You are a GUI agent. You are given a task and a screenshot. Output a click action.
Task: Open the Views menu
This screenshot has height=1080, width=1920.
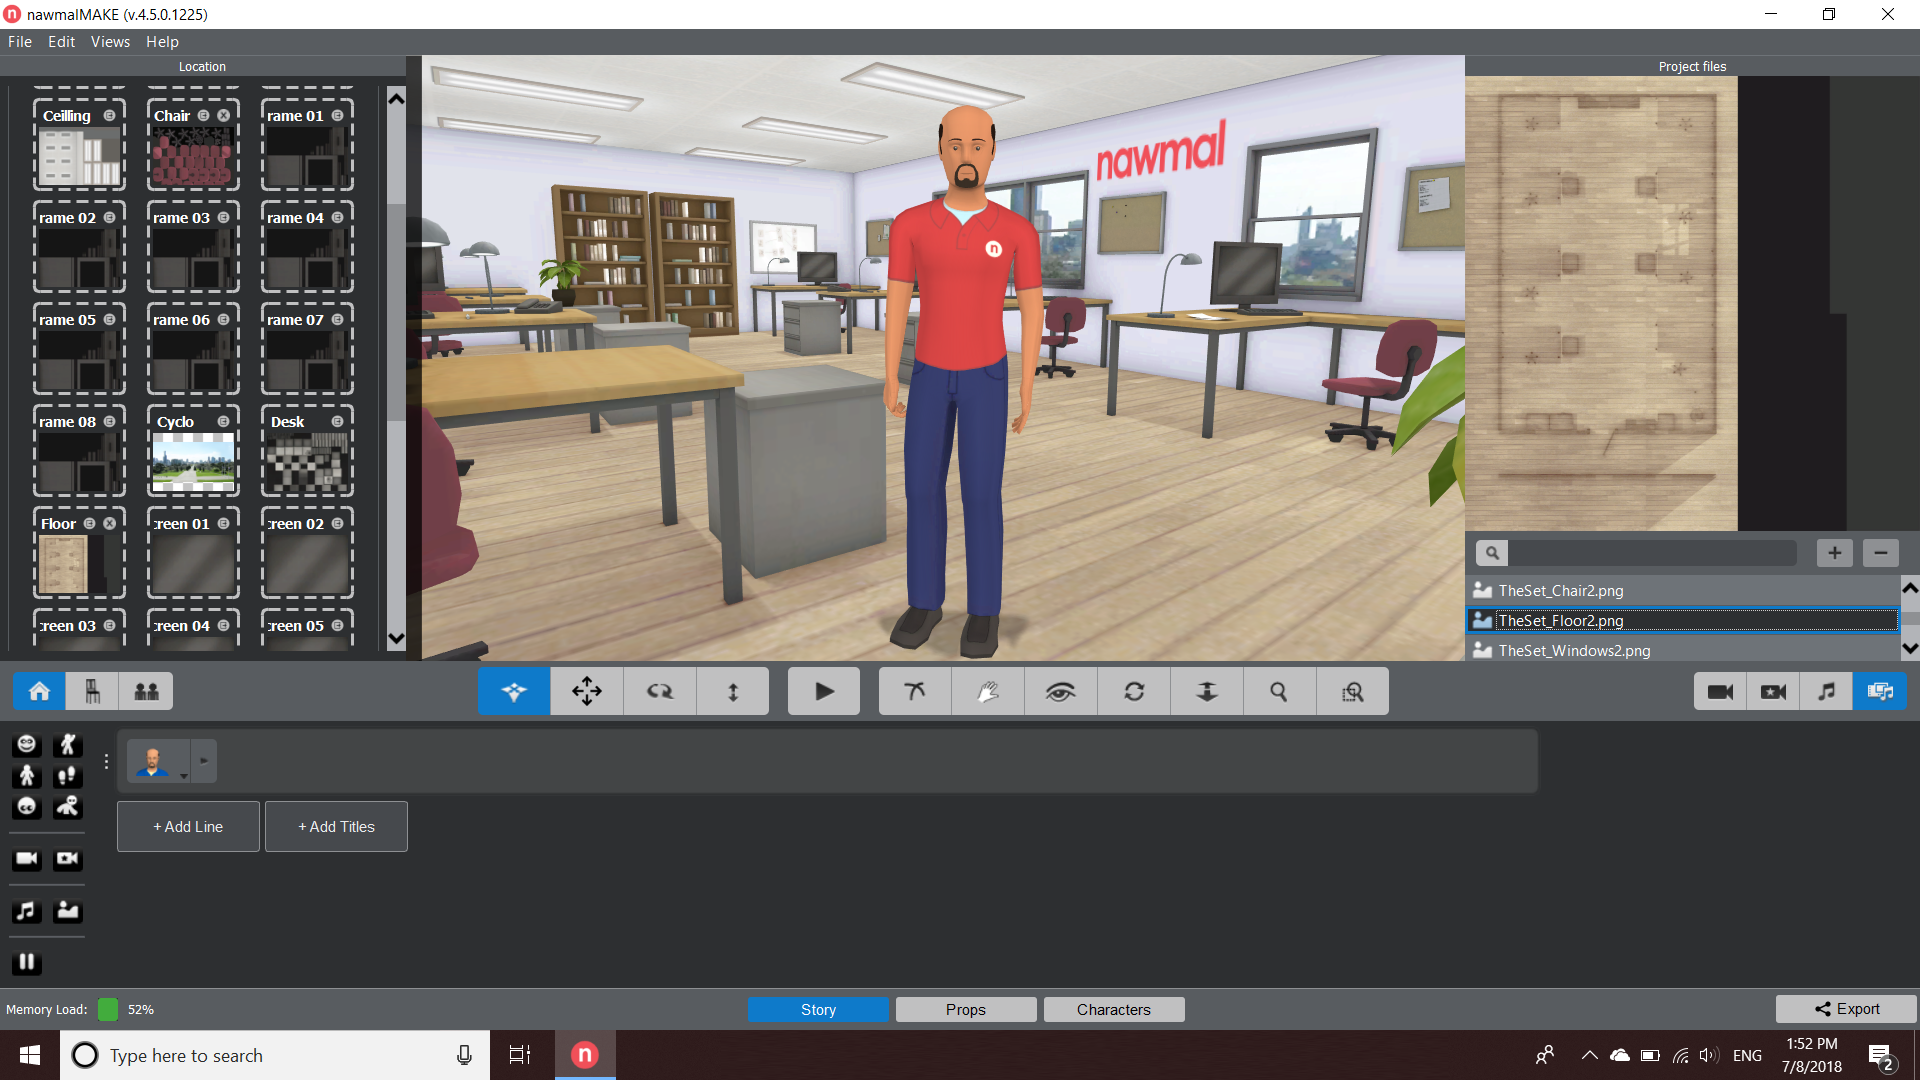coord(110,42)
